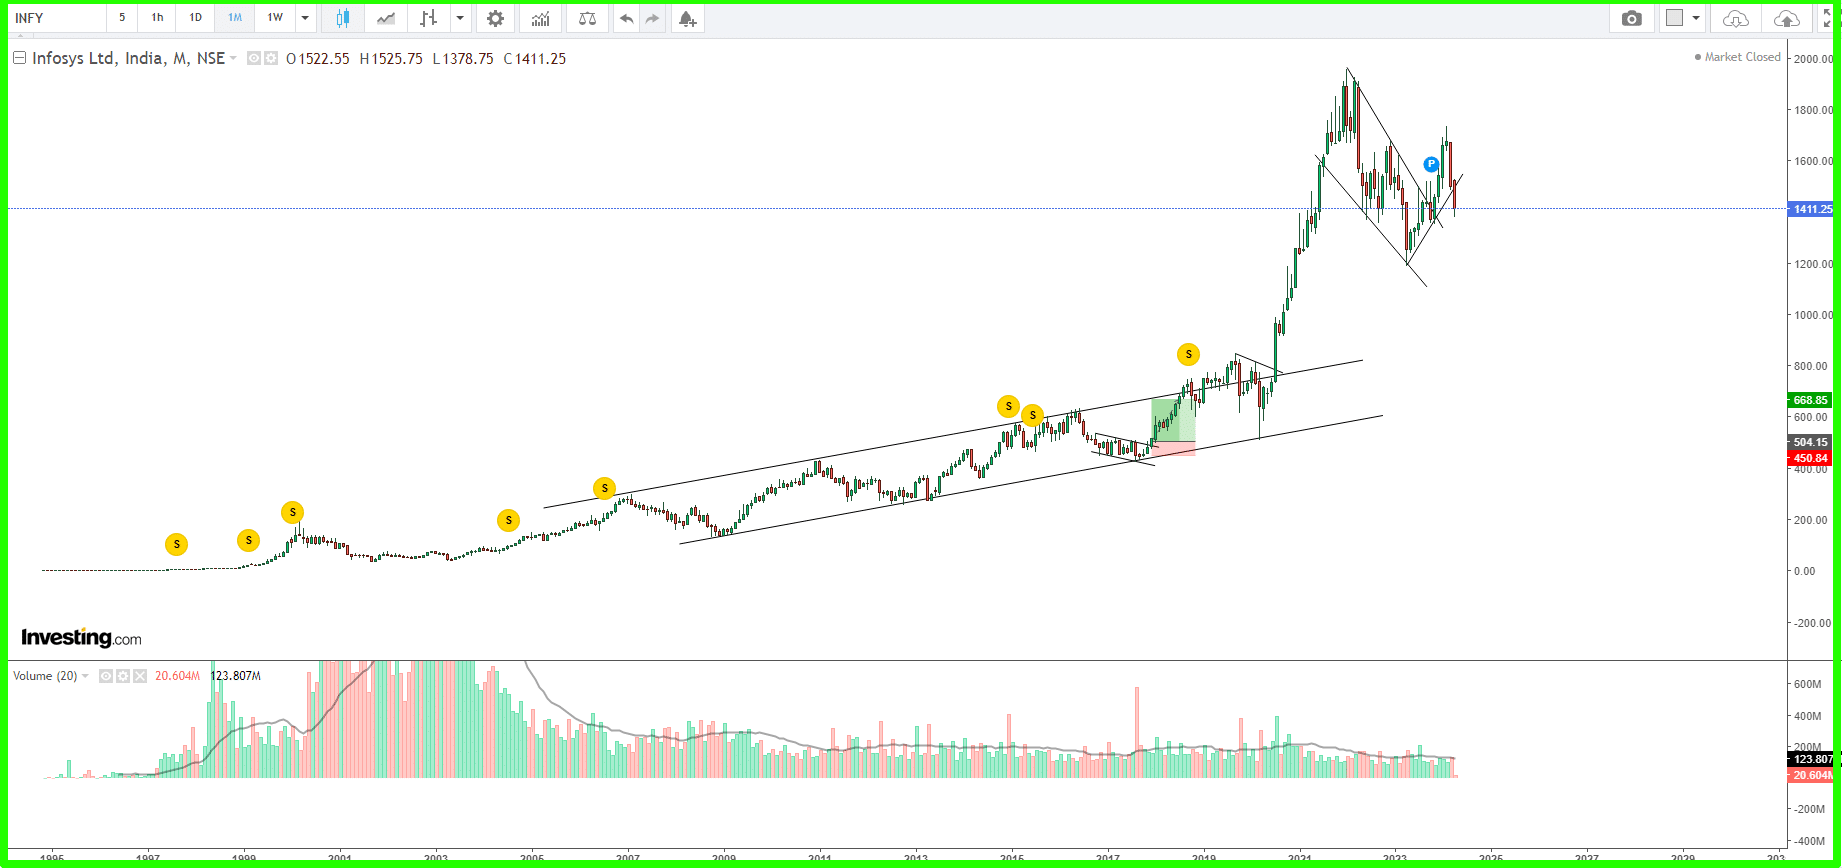Image resolution: width=1842 pixels, height=868 pixels.
Task: Click the Infosys Ltd, India, M, NSE title
Action: [x=128, y=58]
